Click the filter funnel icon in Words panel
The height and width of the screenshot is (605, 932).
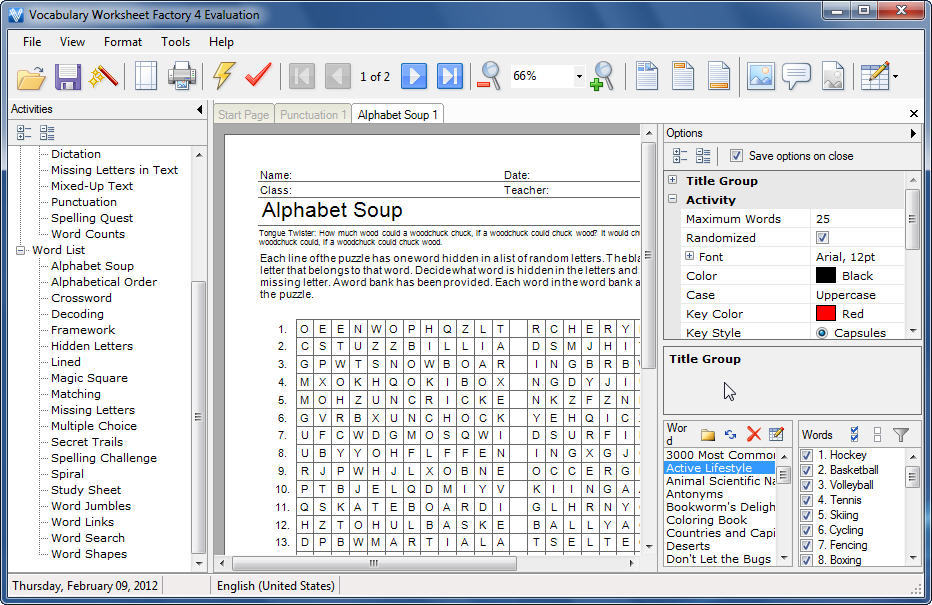pyautogui.click(x=900, y=435)
